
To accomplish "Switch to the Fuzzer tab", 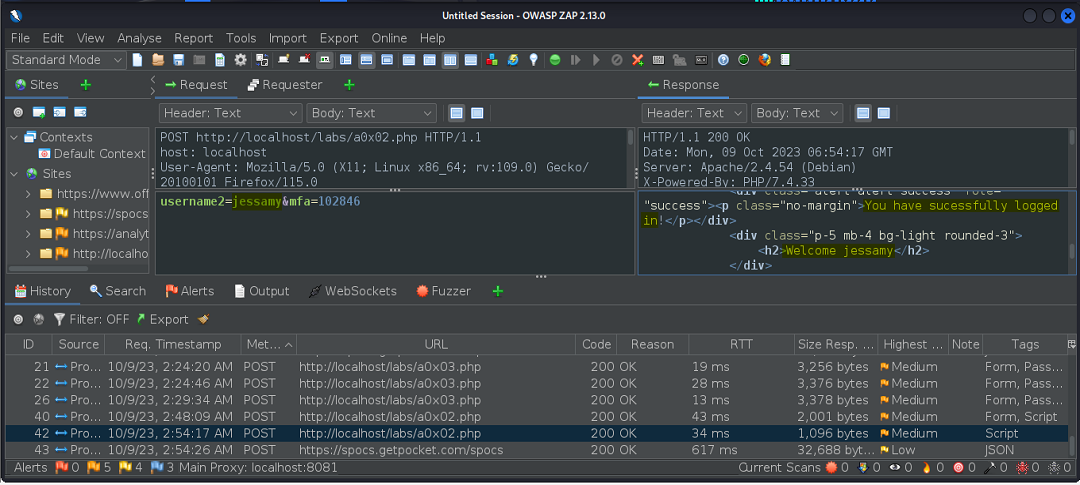I will [x=444, y=291].
